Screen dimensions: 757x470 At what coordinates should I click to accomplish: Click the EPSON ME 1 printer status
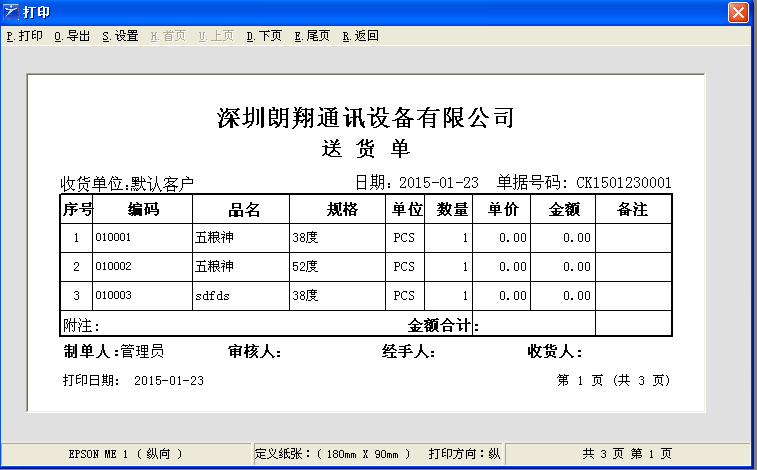tap(125, 453)
